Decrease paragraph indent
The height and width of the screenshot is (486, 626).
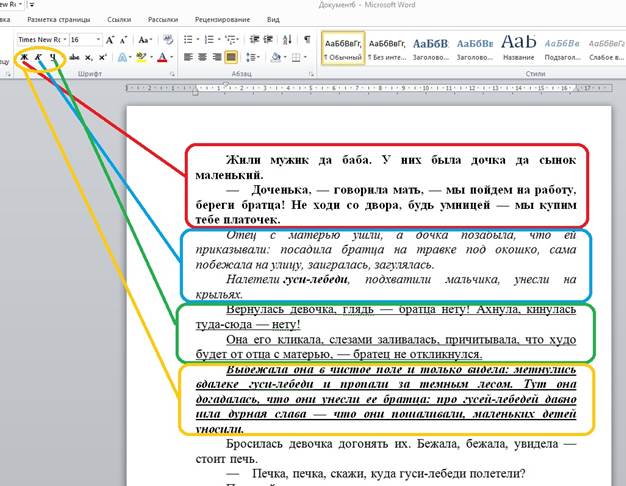click(254, 39)
